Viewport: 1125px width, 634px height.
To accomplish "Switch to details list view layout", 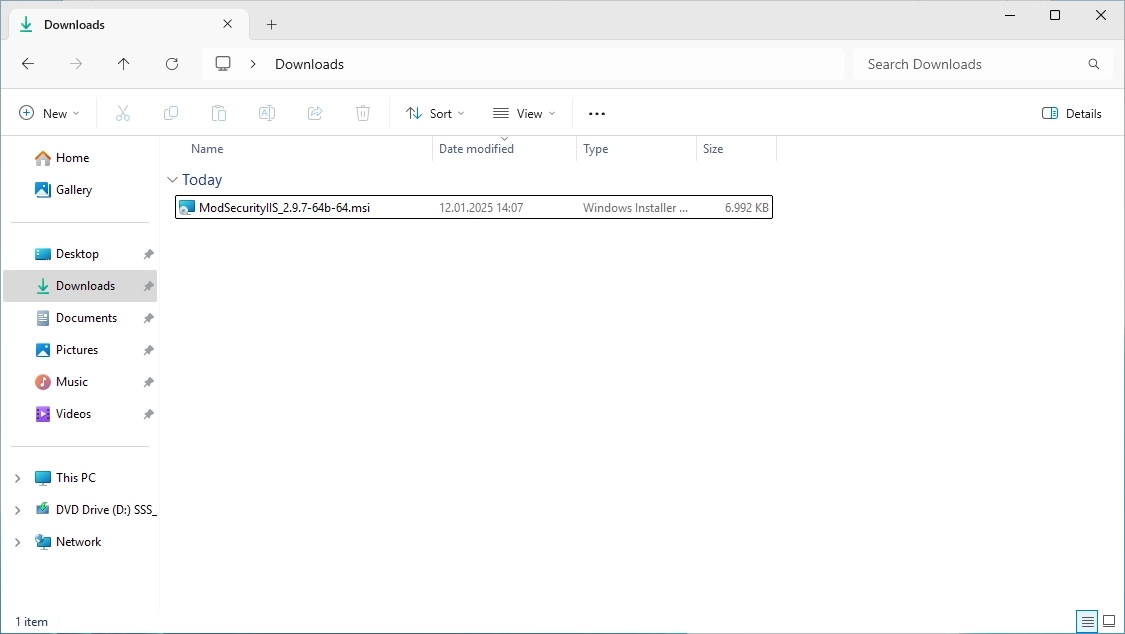I will tap(1086, 622).
